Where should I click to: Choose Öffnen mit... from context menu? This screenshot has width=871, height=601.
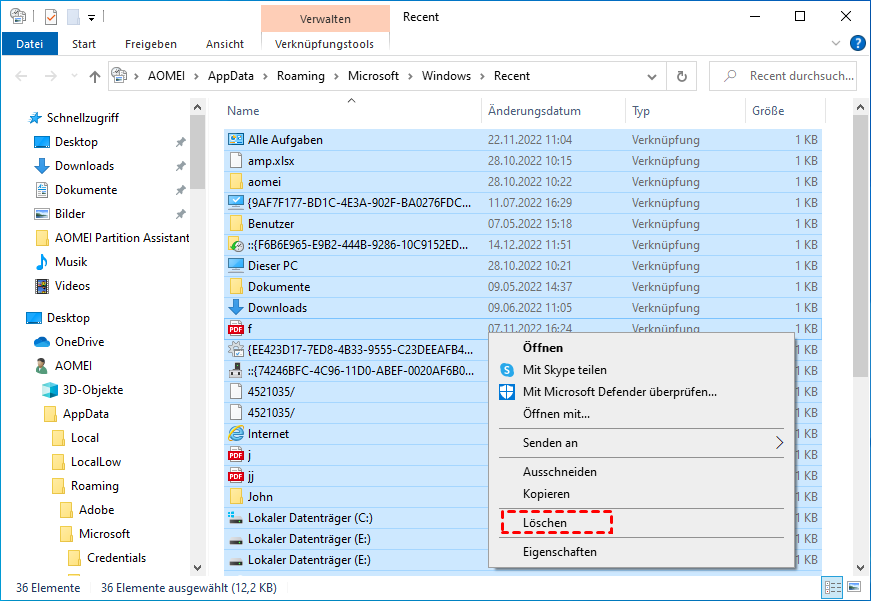click(557, 414)
